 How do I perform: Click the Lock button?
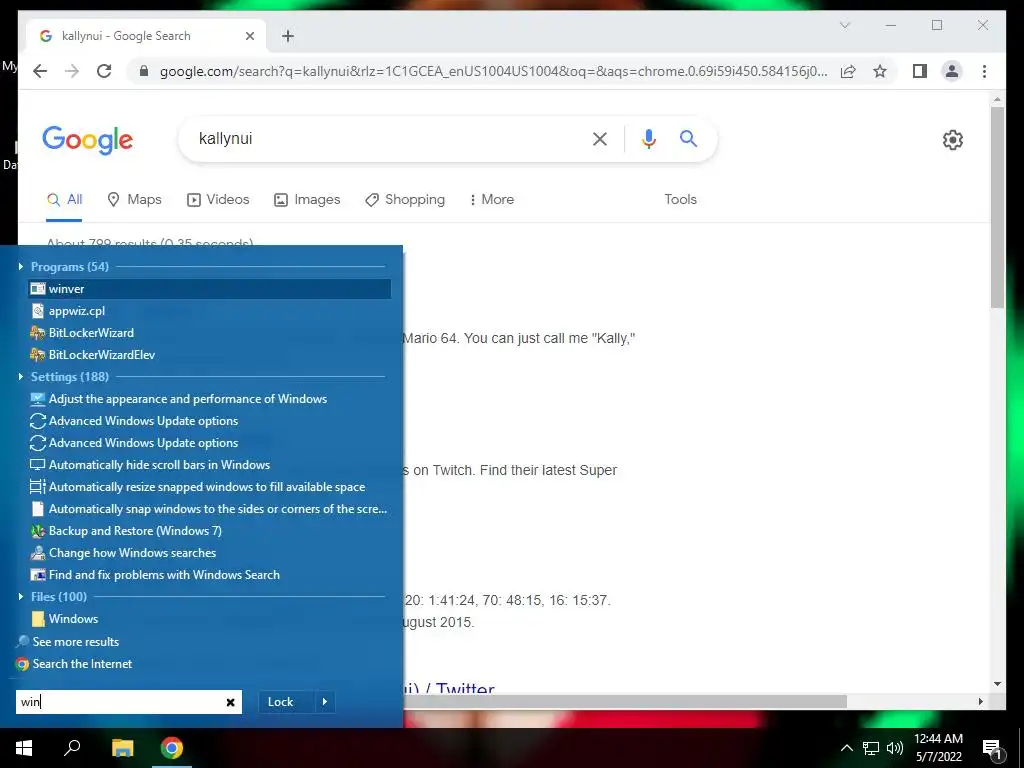(287, 702)
